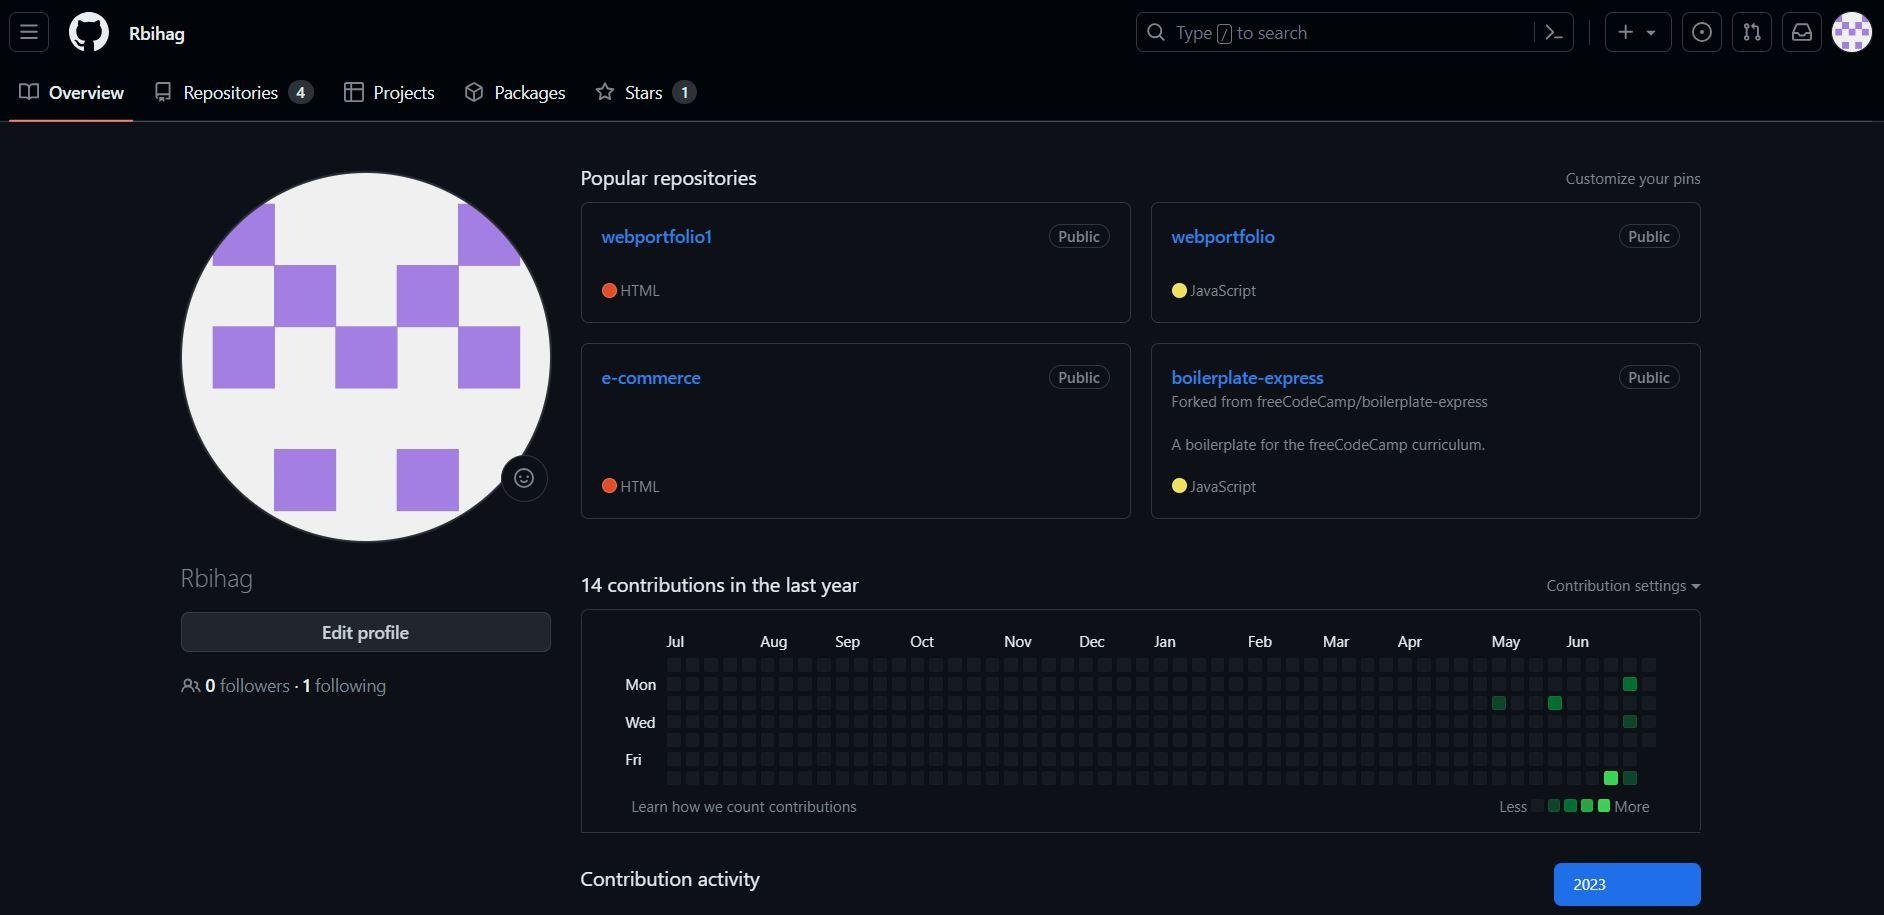Open the command palette terminal icon

(x=1552, y=32)
